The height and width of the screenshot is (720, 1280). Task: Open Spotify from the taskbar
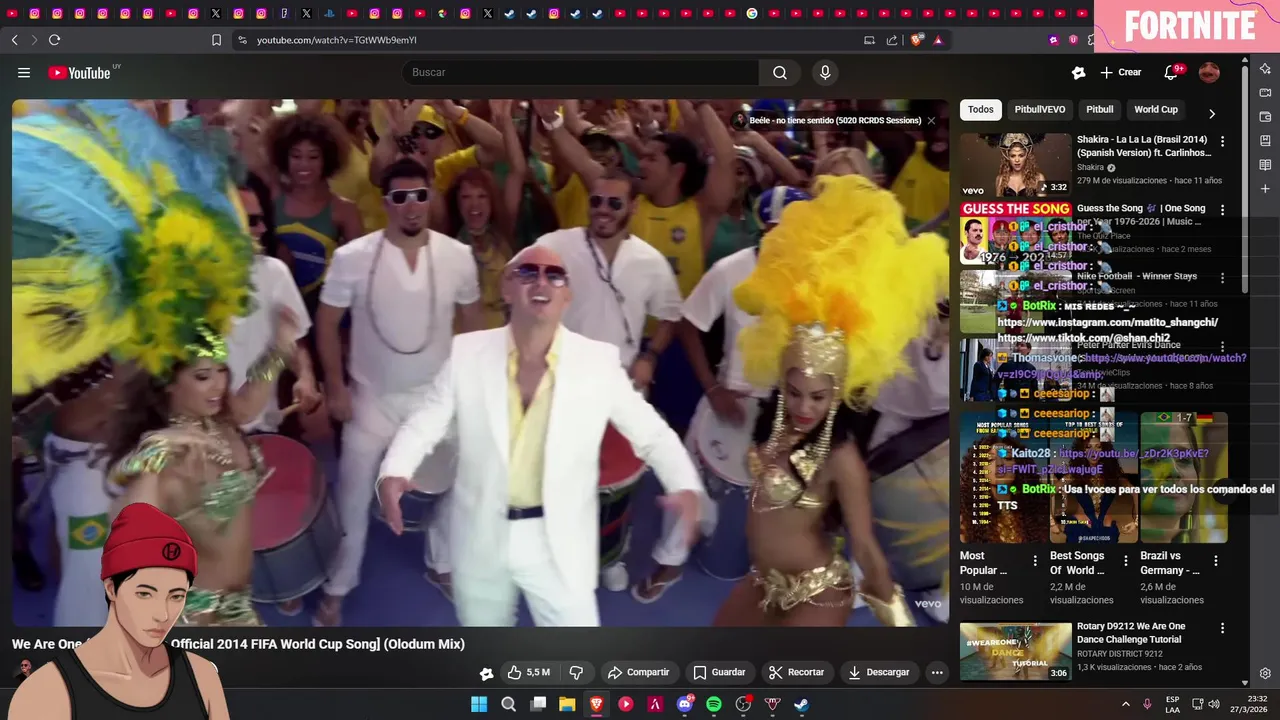(x=714, y=704)
